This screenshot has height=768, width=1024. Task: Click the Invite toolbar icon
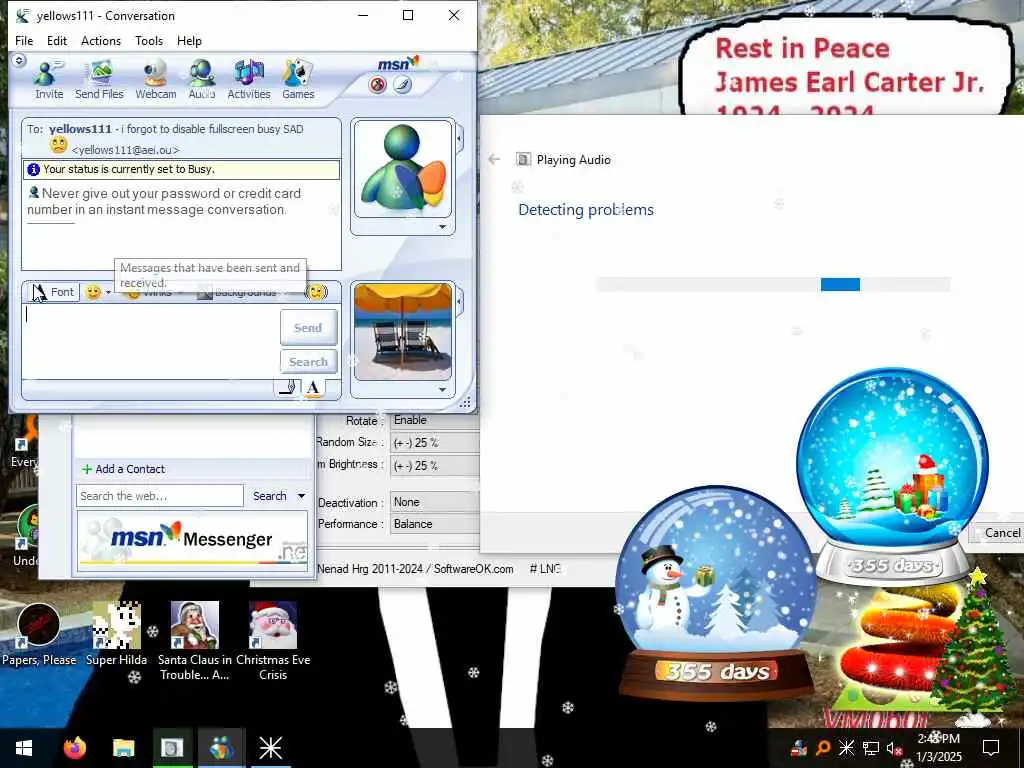(48, 79)
